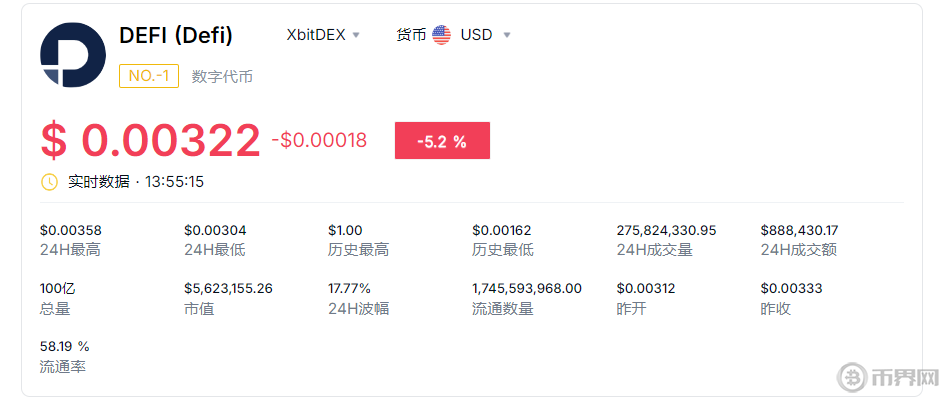Click the -5.2 % change badge
This screenshot has height=405, width=950.
pos(442,141)
